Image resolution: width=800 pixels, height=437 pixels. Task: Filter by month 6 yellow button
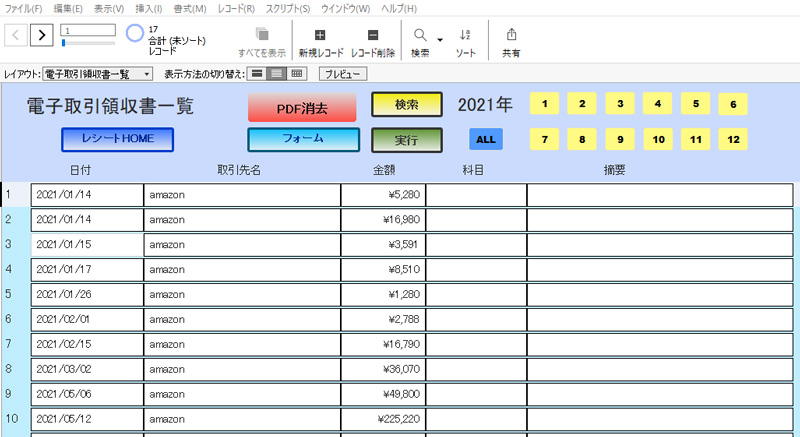733,104
